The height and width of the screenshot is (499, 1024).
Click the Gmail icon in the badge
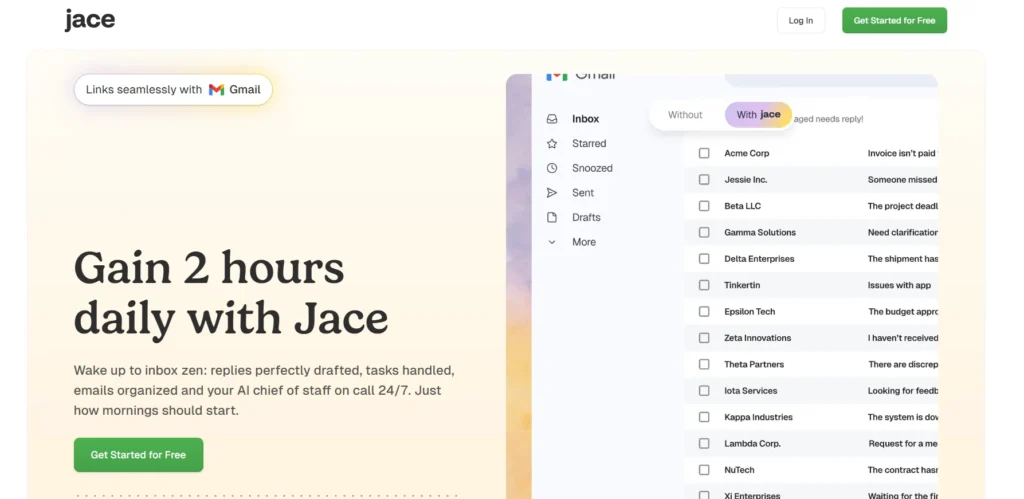point(216,90)
